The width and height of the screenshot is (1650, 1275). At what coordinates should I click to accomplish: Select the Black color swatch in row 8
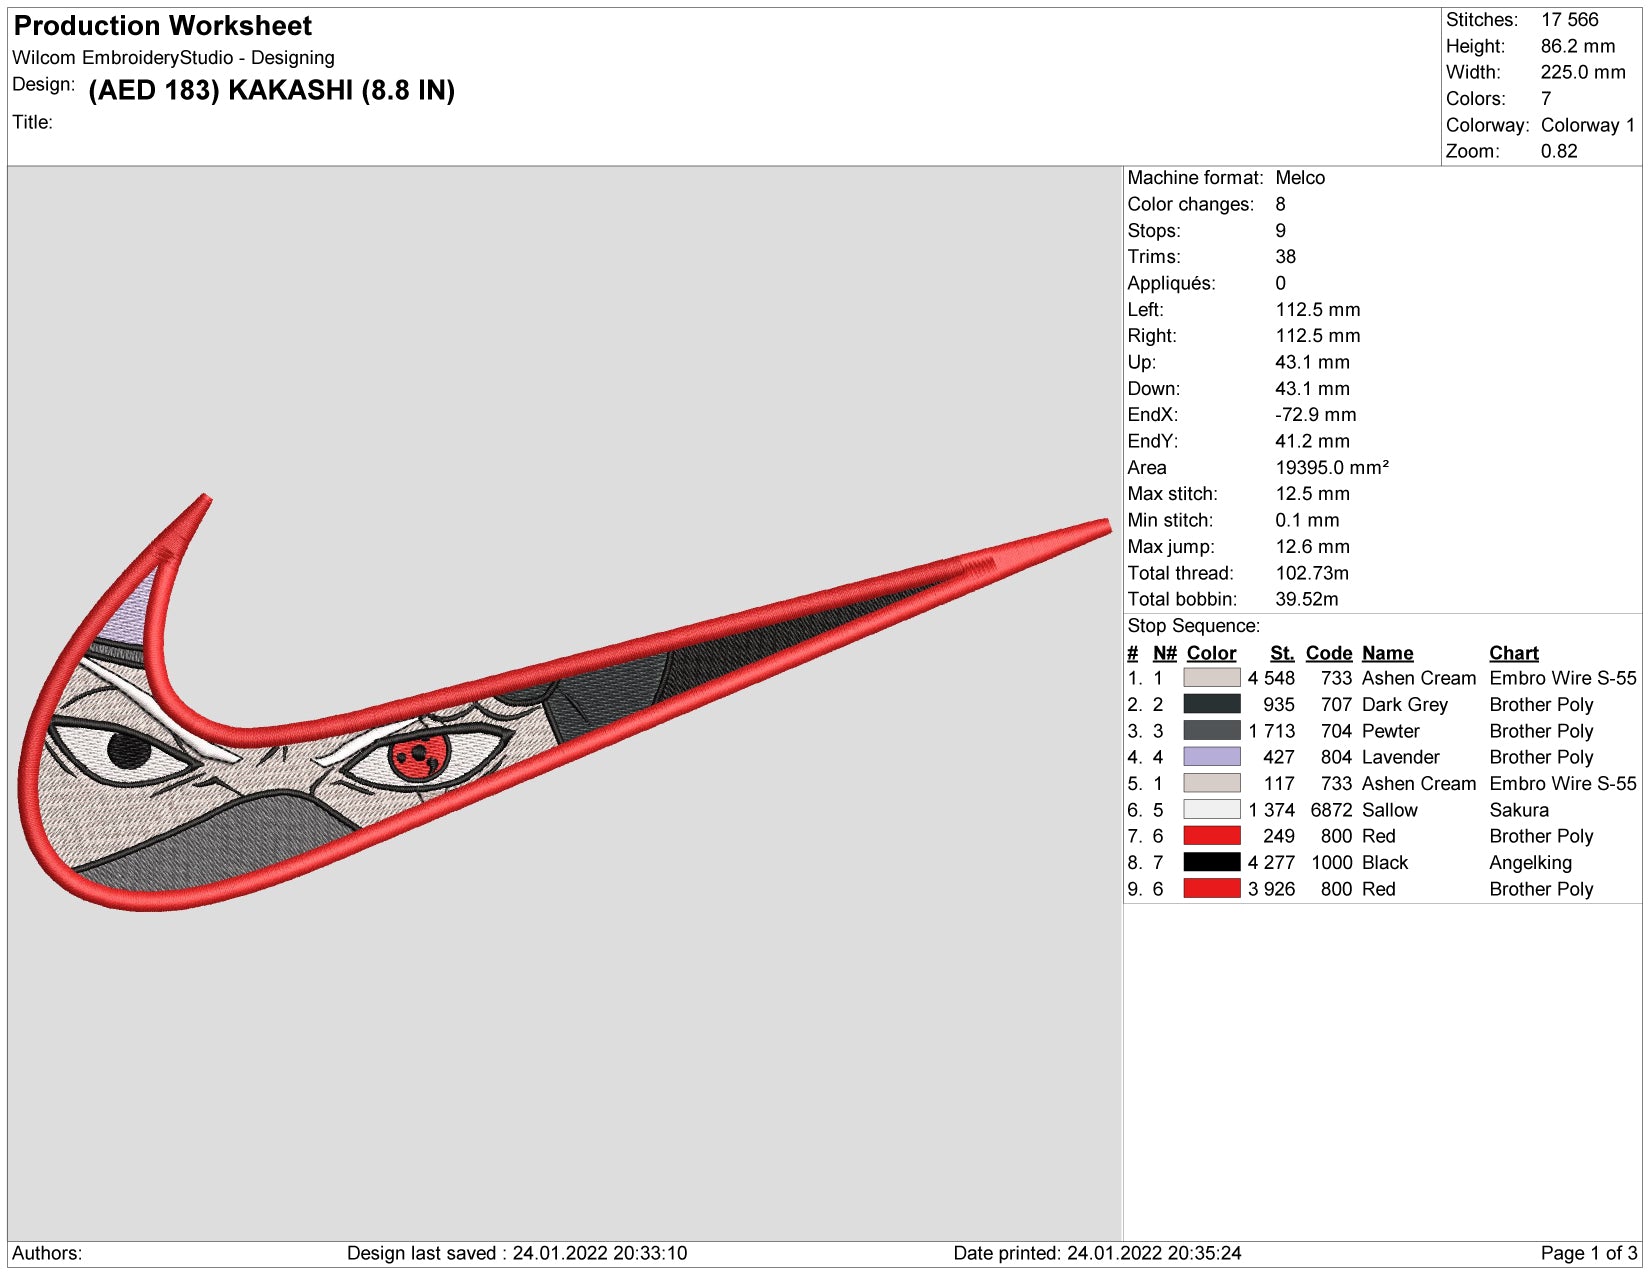[1211, 862]
